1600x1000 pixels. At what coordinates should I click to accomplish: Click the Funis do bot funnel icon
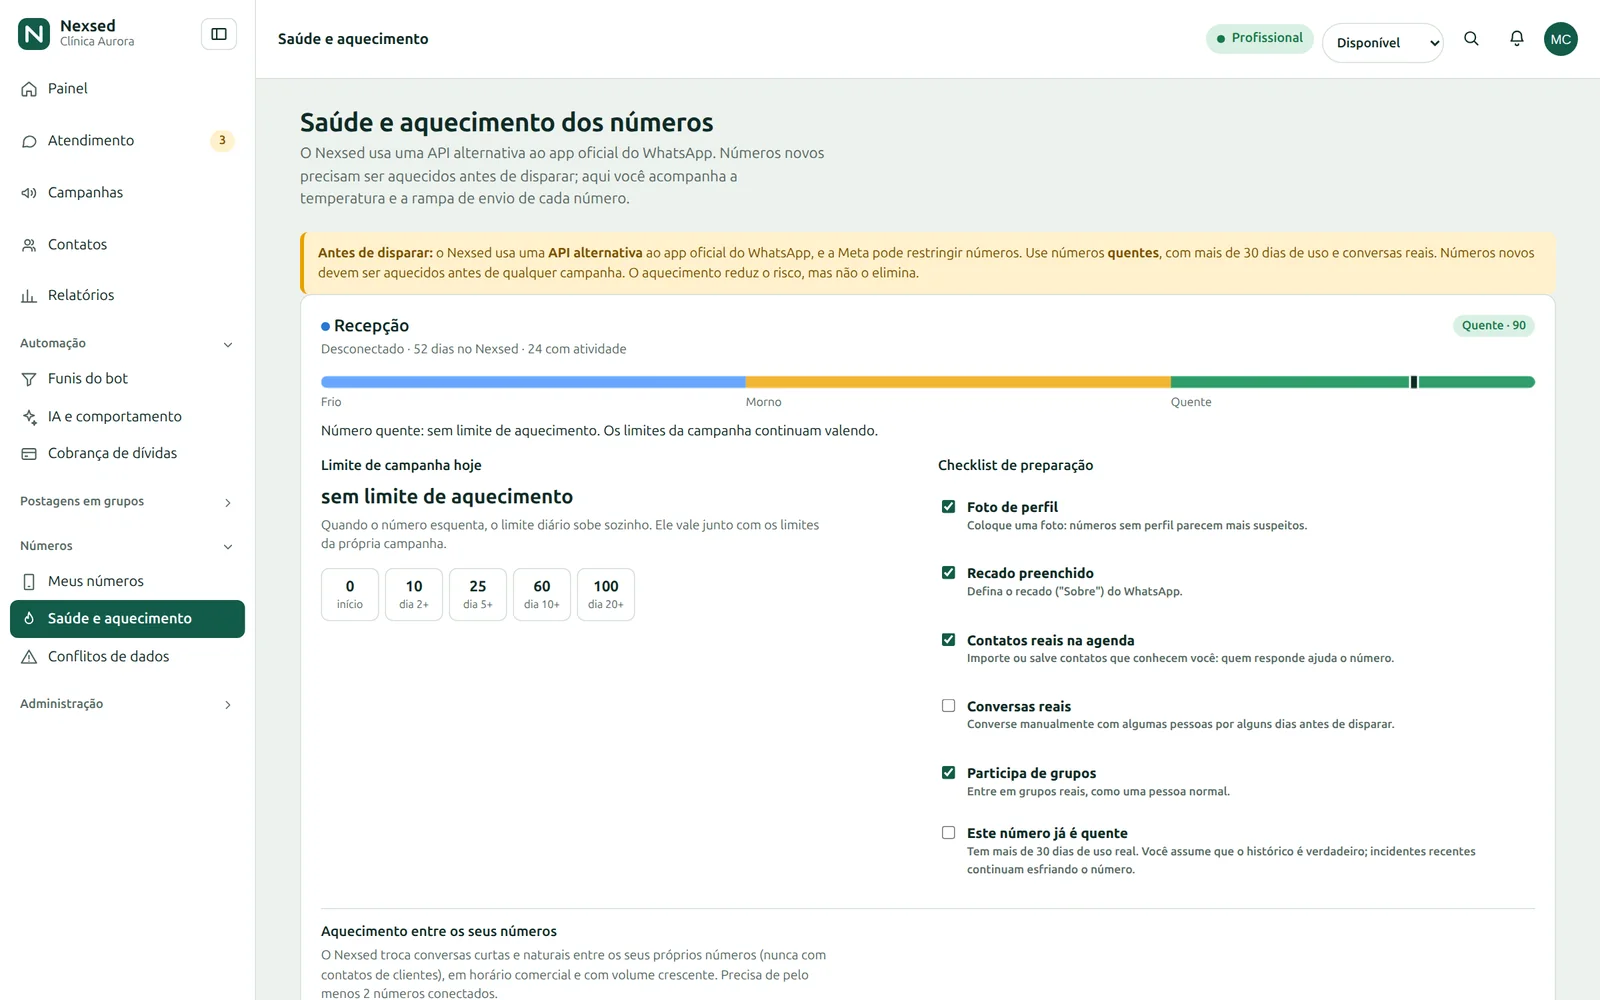[x=29, y=379]
